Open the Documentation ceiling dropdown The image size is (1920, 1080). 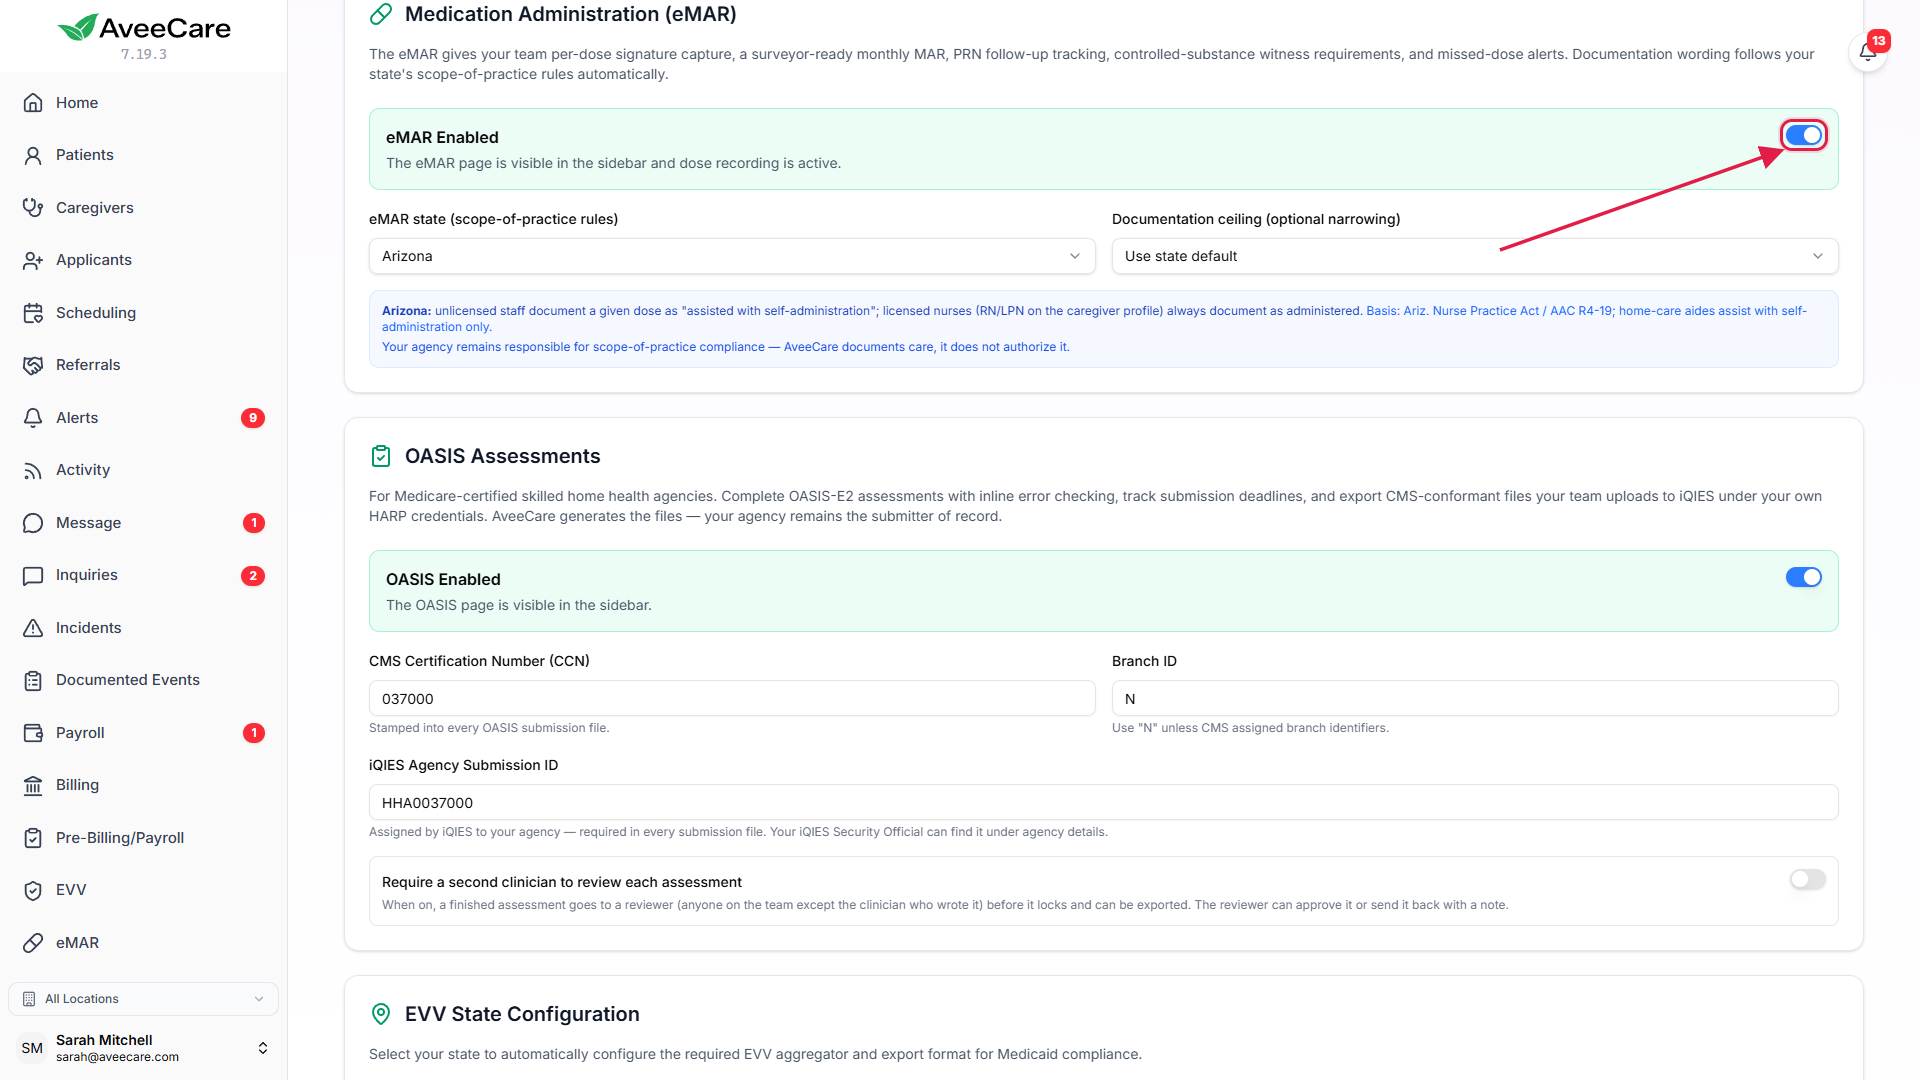coord(1475,256)
